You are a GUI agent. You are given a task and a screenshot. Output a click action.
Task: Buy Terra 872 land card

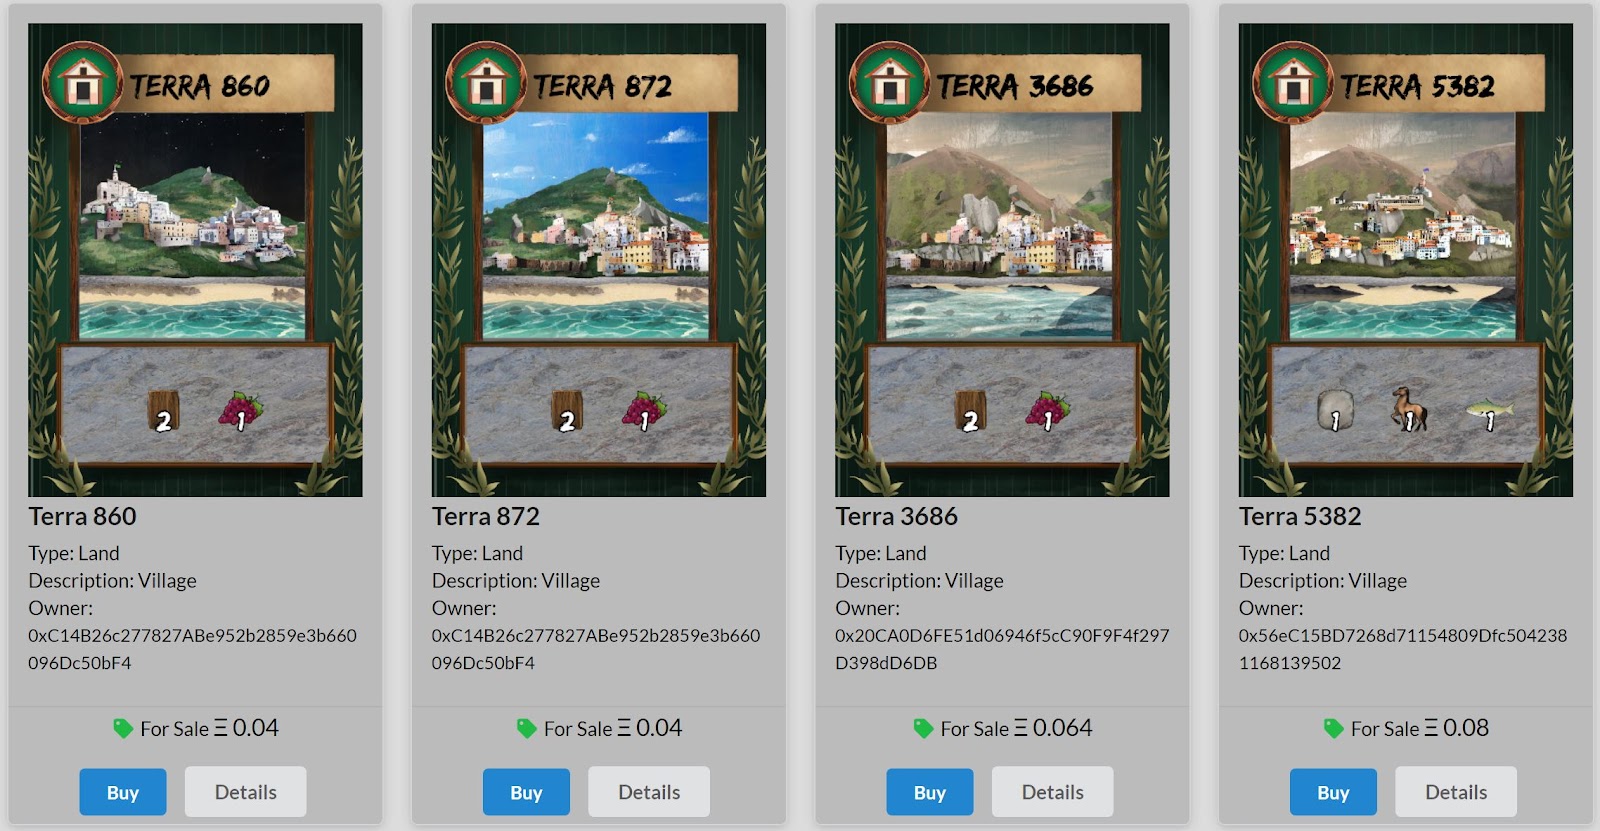526,792
